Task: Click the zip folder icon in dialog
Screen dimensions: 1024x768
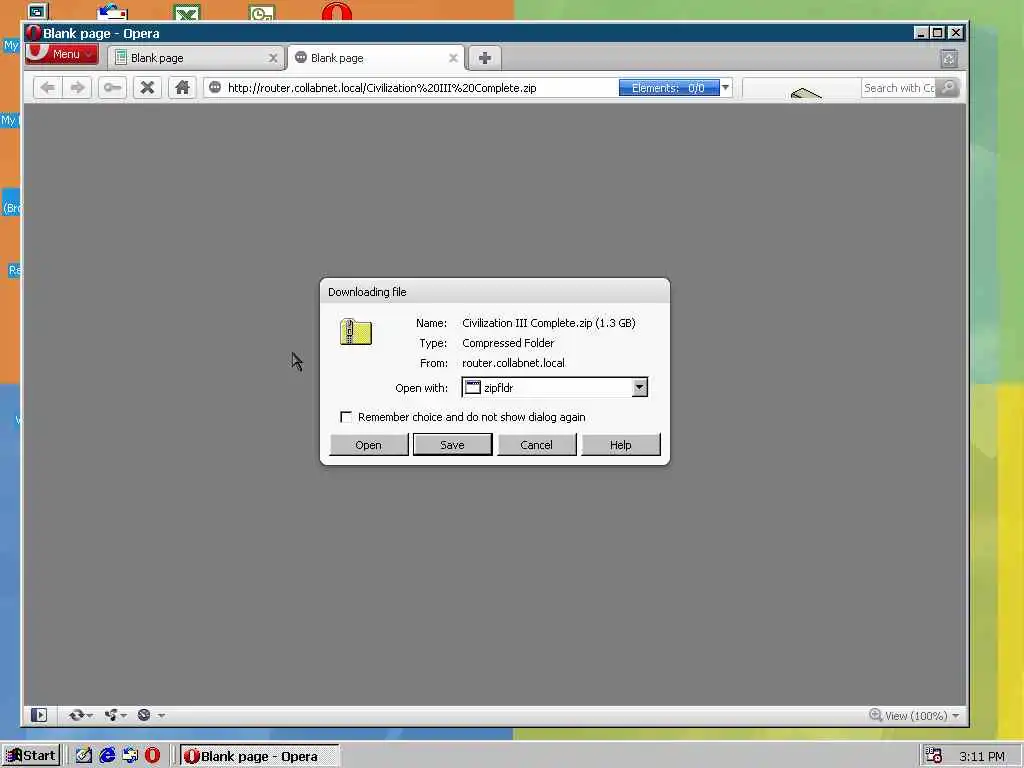Action: pyautogui.click(x=356, y=332)
